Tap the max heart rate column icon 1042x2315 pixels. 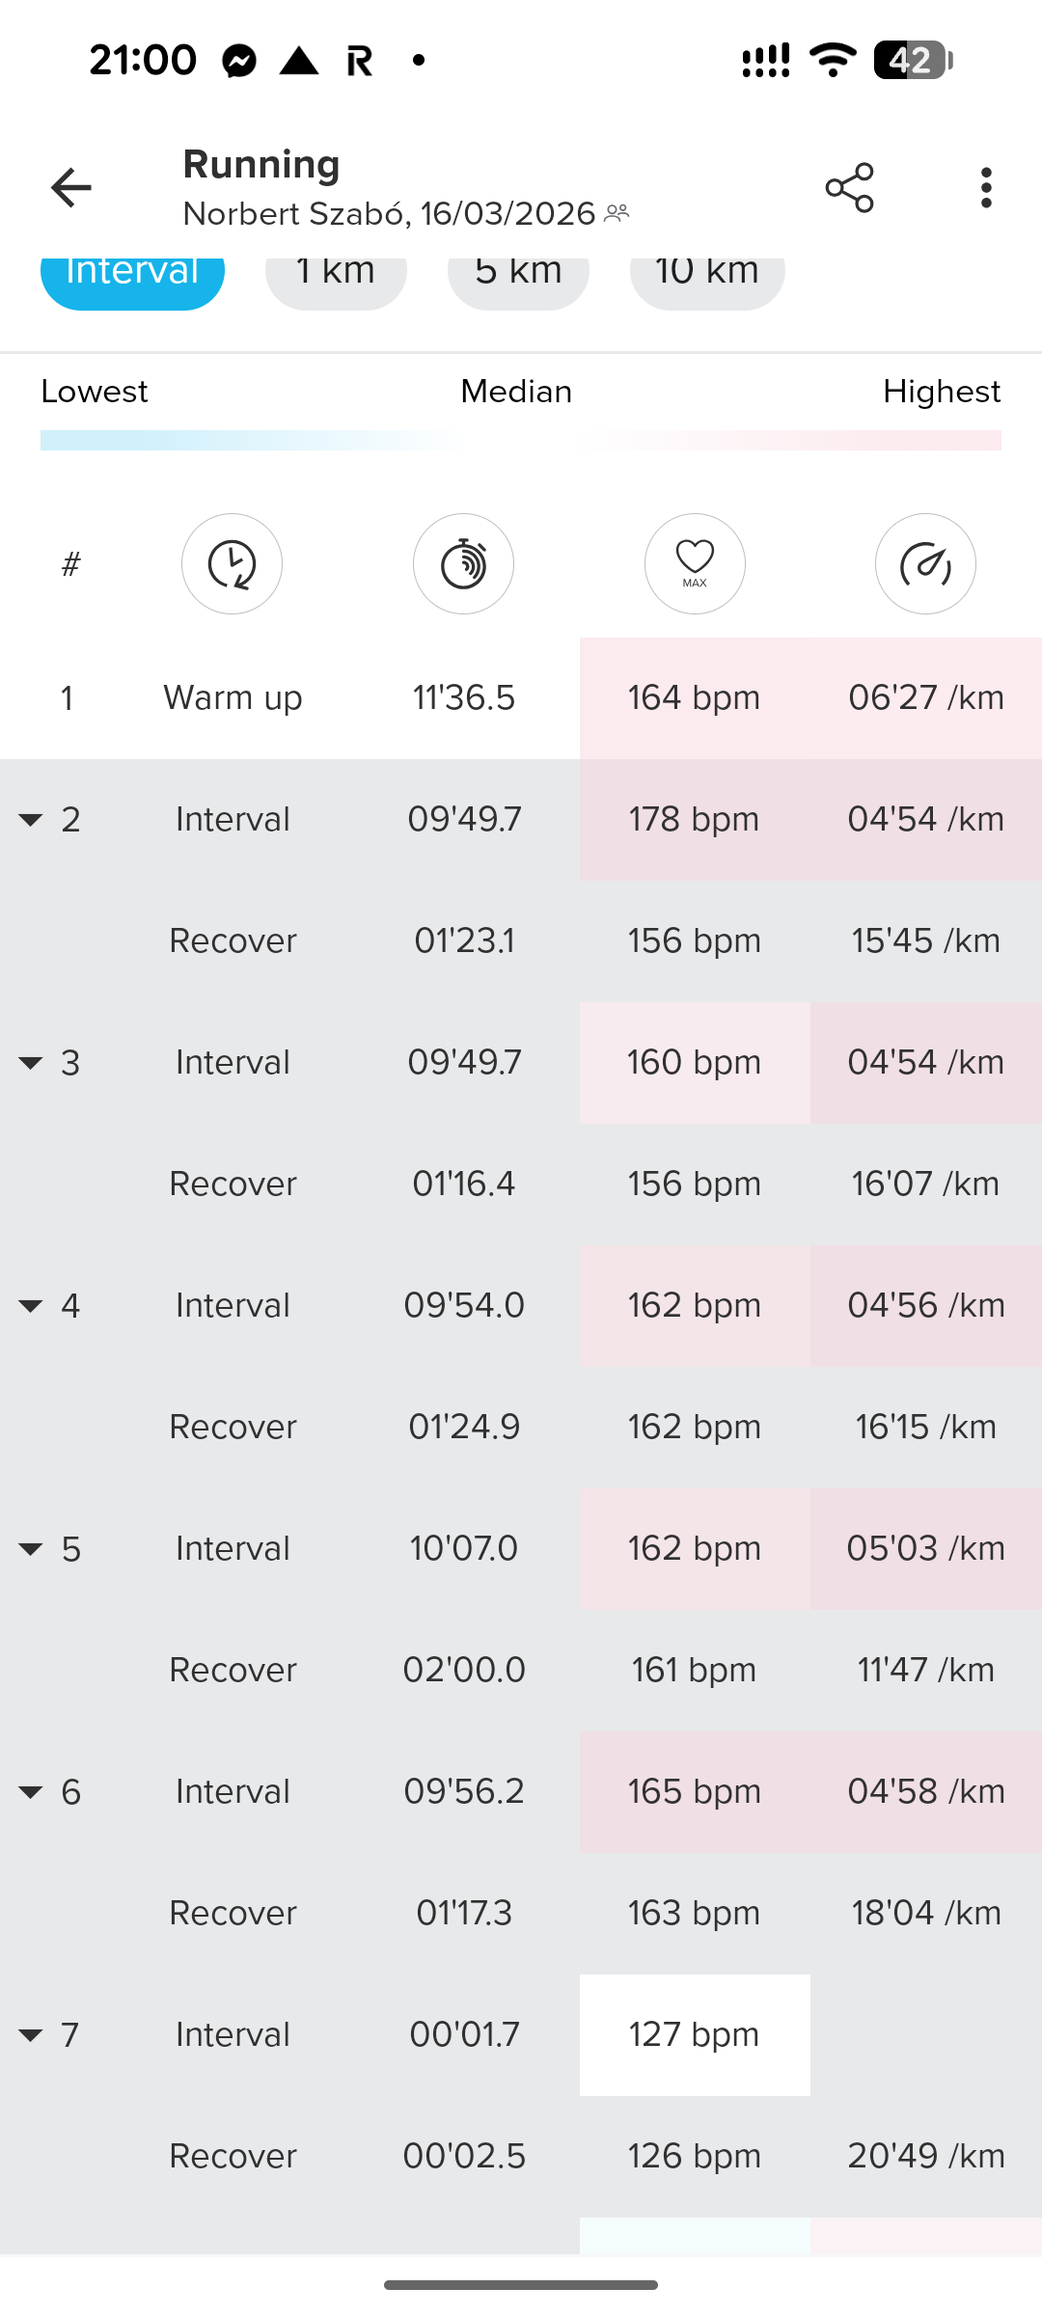point(695,564)
